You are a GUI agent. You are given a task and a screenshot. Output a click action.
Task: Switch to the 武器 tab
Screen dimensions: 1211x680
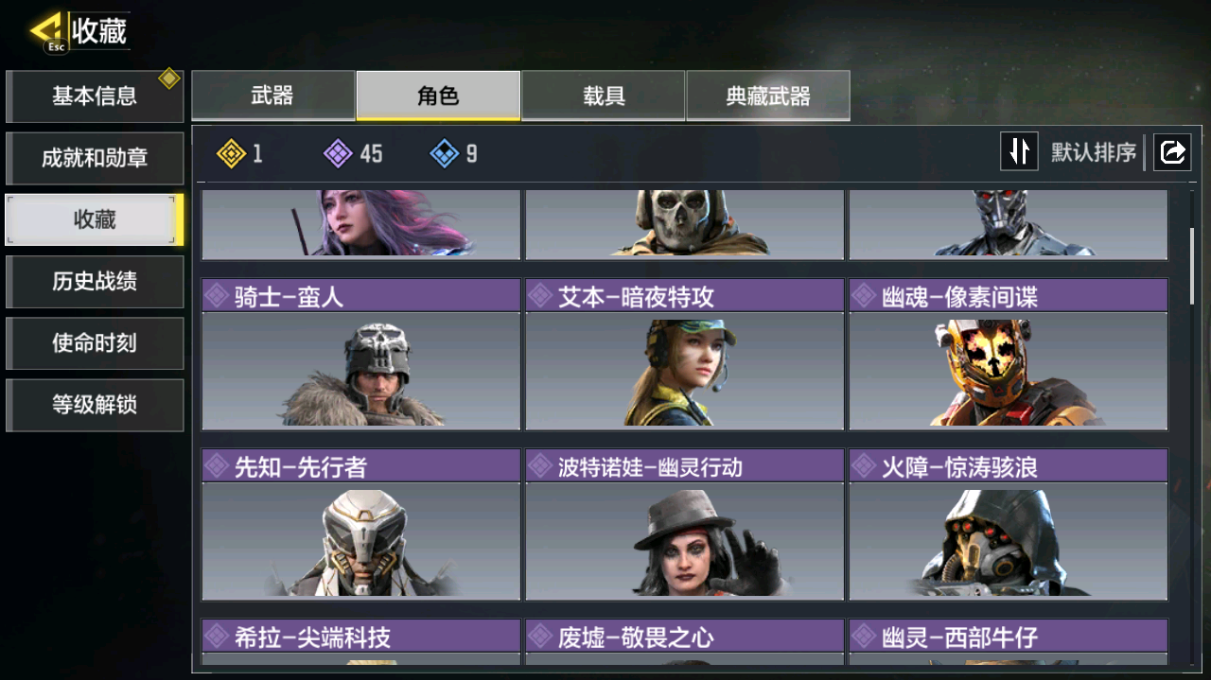tap(273, 96)
